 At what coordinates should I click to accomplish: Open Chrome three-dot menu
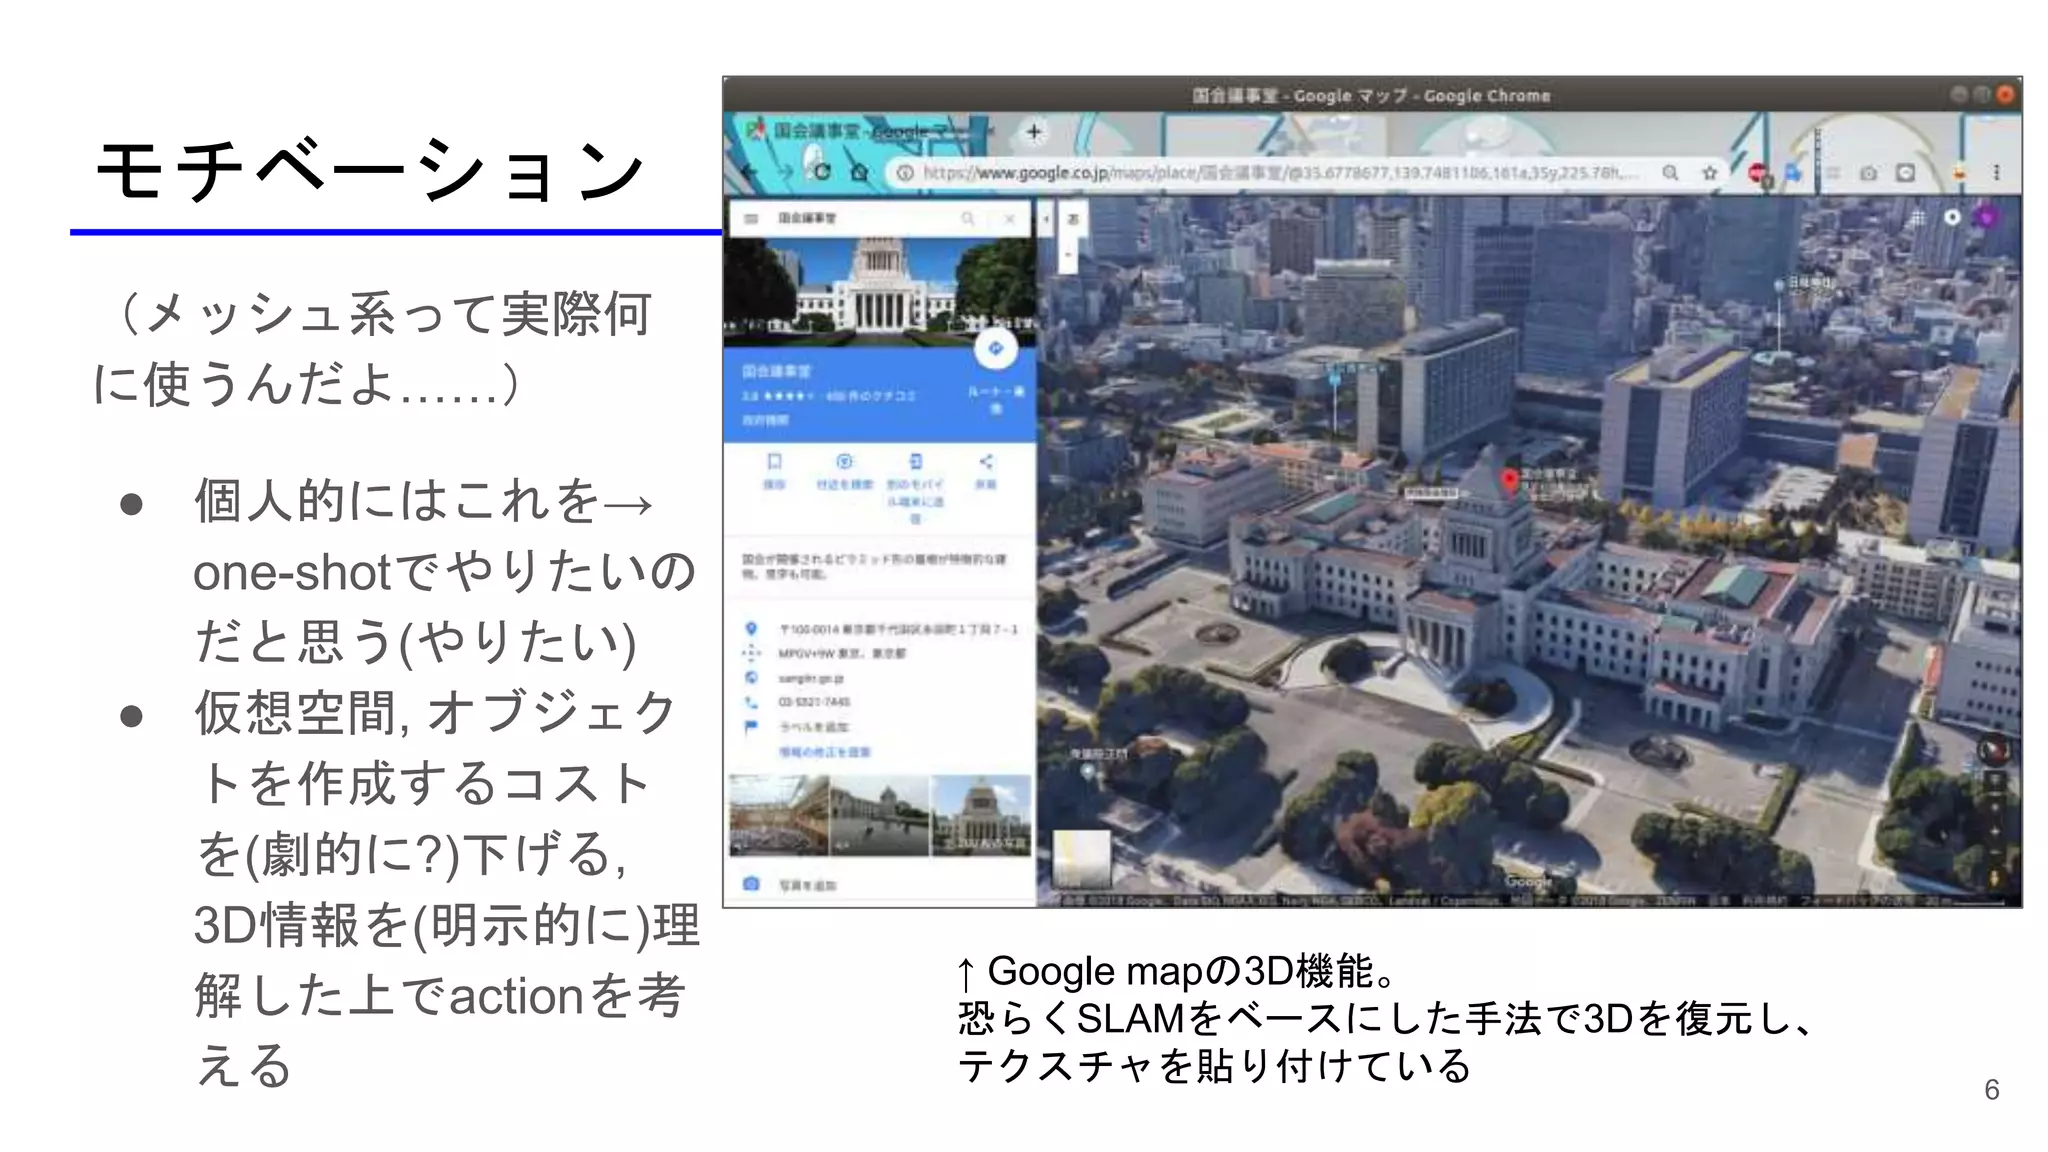1996,172
